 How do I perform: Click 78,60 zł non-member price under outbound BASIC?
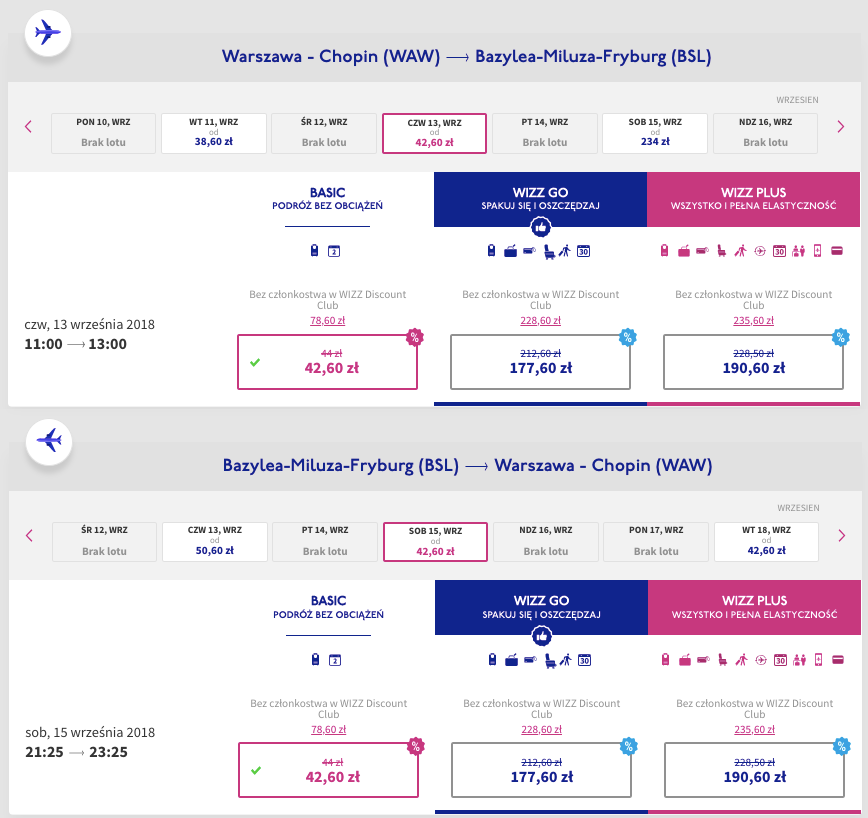(327, 320)
